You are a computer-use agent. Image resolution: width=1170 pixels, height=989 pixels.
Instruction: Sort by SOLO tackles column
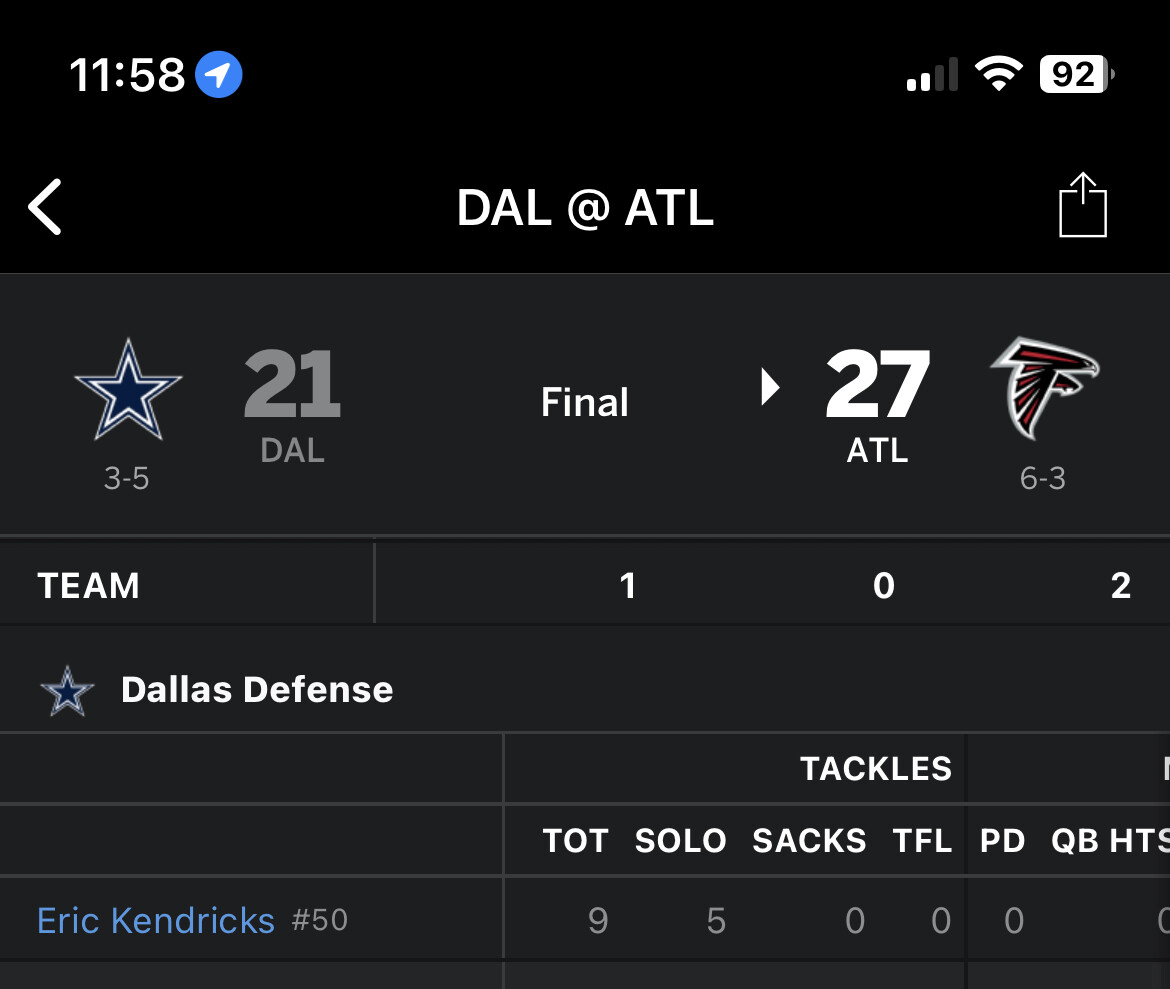pos(680,841)
